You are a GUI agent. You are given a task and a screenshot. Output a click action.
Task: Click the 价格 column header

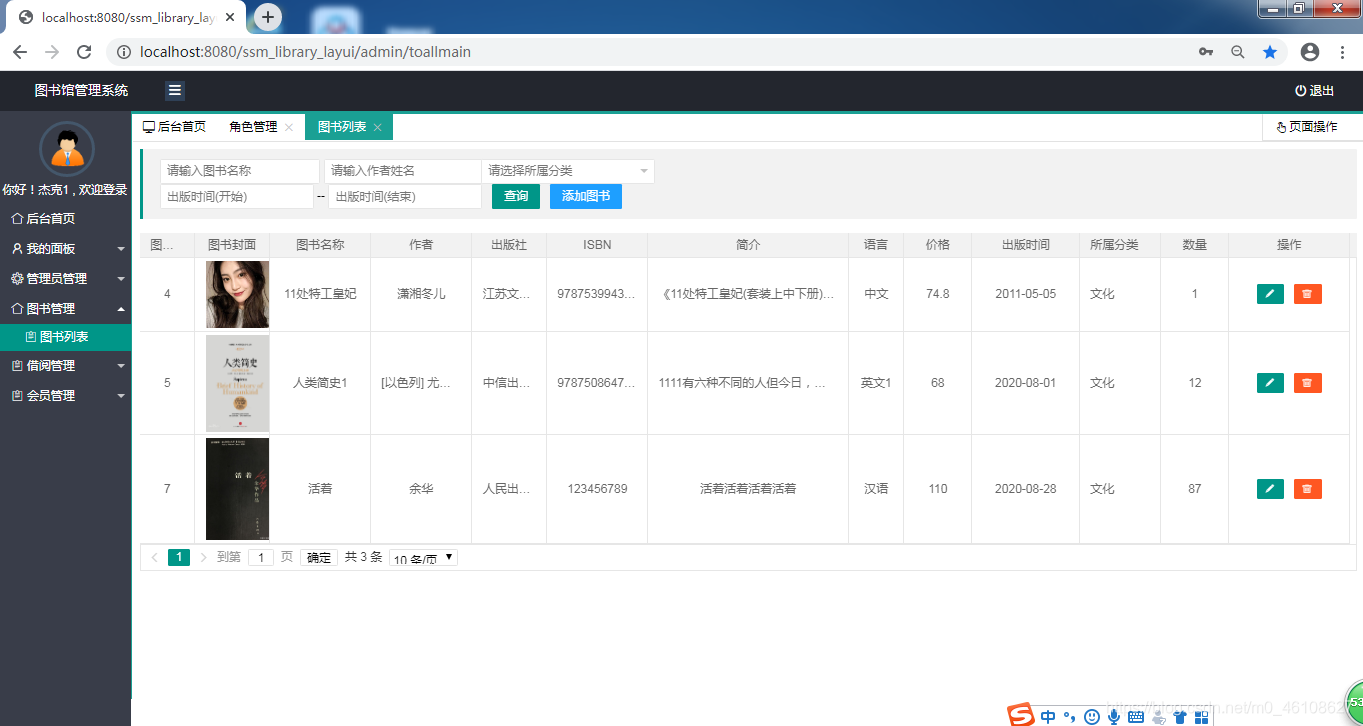pos(937,245)
